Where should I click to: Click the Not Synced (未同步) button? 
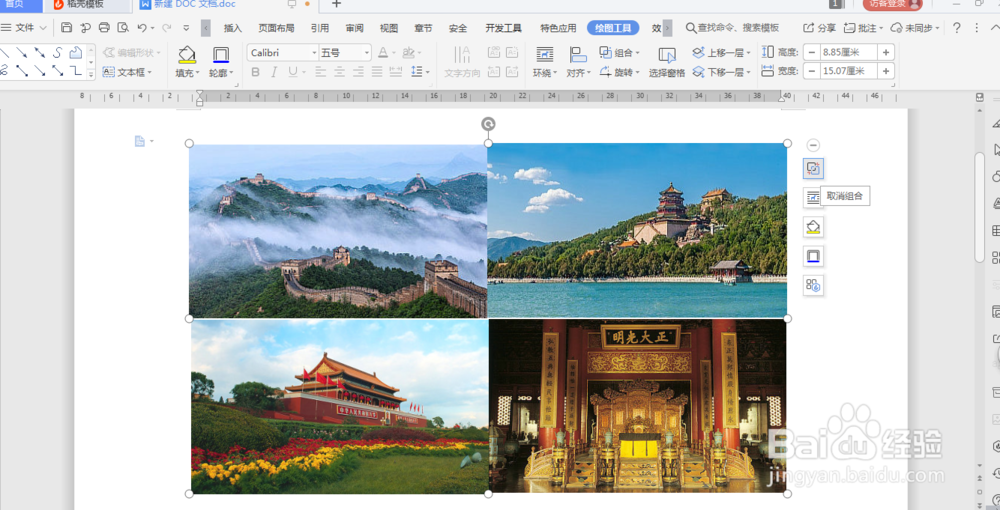click(x=915, y=28)
